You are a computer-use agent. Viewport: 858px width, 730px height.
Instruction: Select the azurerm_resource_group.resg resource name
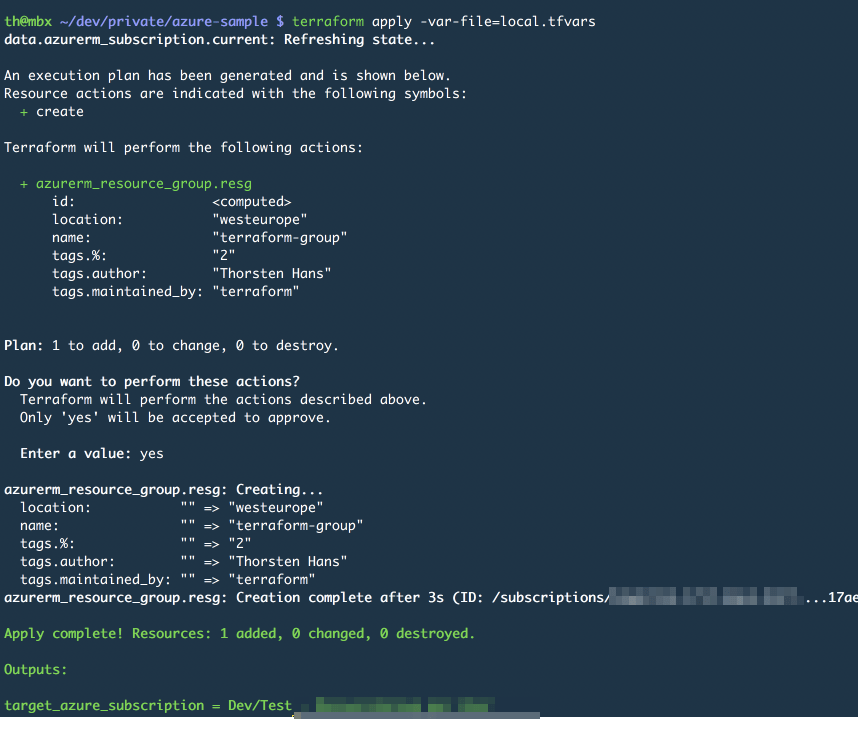click(x=143, y=183)
